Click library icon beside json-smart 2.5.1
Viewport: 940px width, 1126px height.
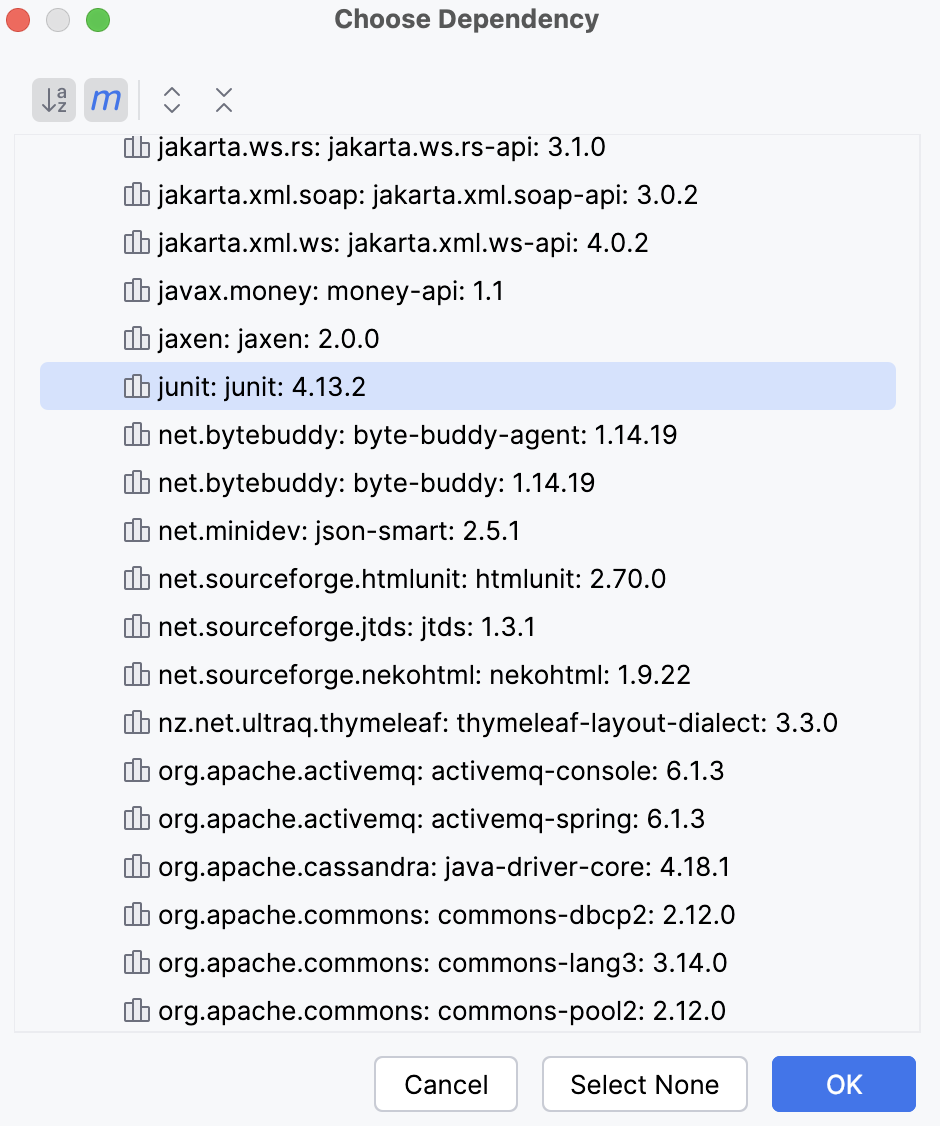[135, 531]
